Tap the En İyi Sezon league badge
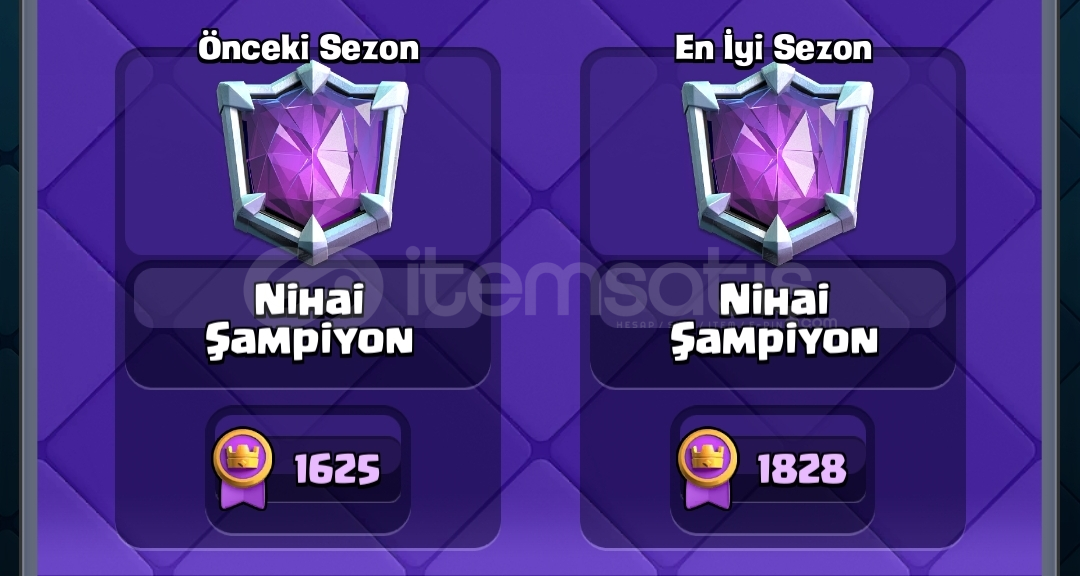Viewport: 1080px width, 576px height. point(778,162)
